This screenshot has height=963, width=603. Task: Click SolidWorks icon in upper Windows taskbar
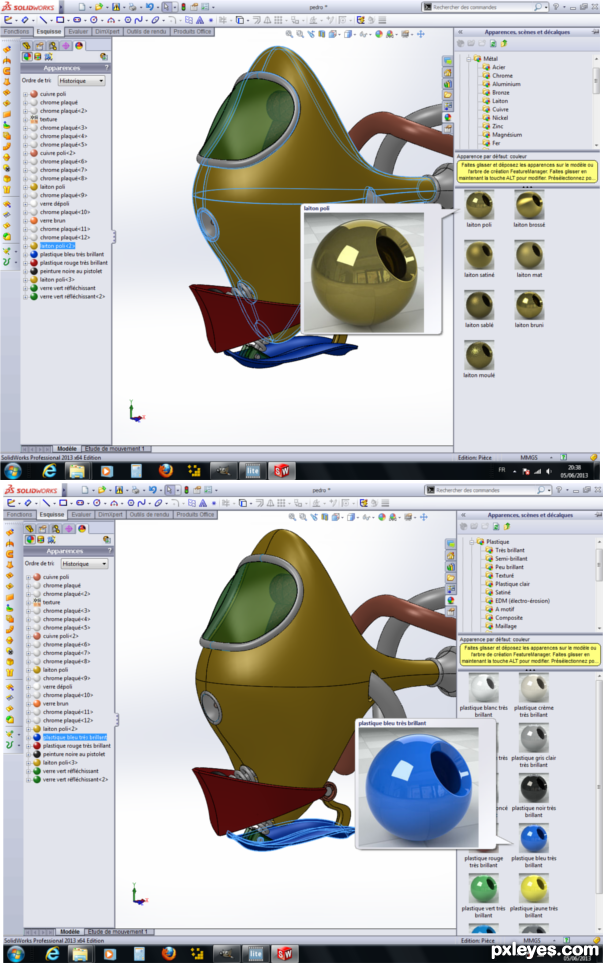[x=282, y=470]
